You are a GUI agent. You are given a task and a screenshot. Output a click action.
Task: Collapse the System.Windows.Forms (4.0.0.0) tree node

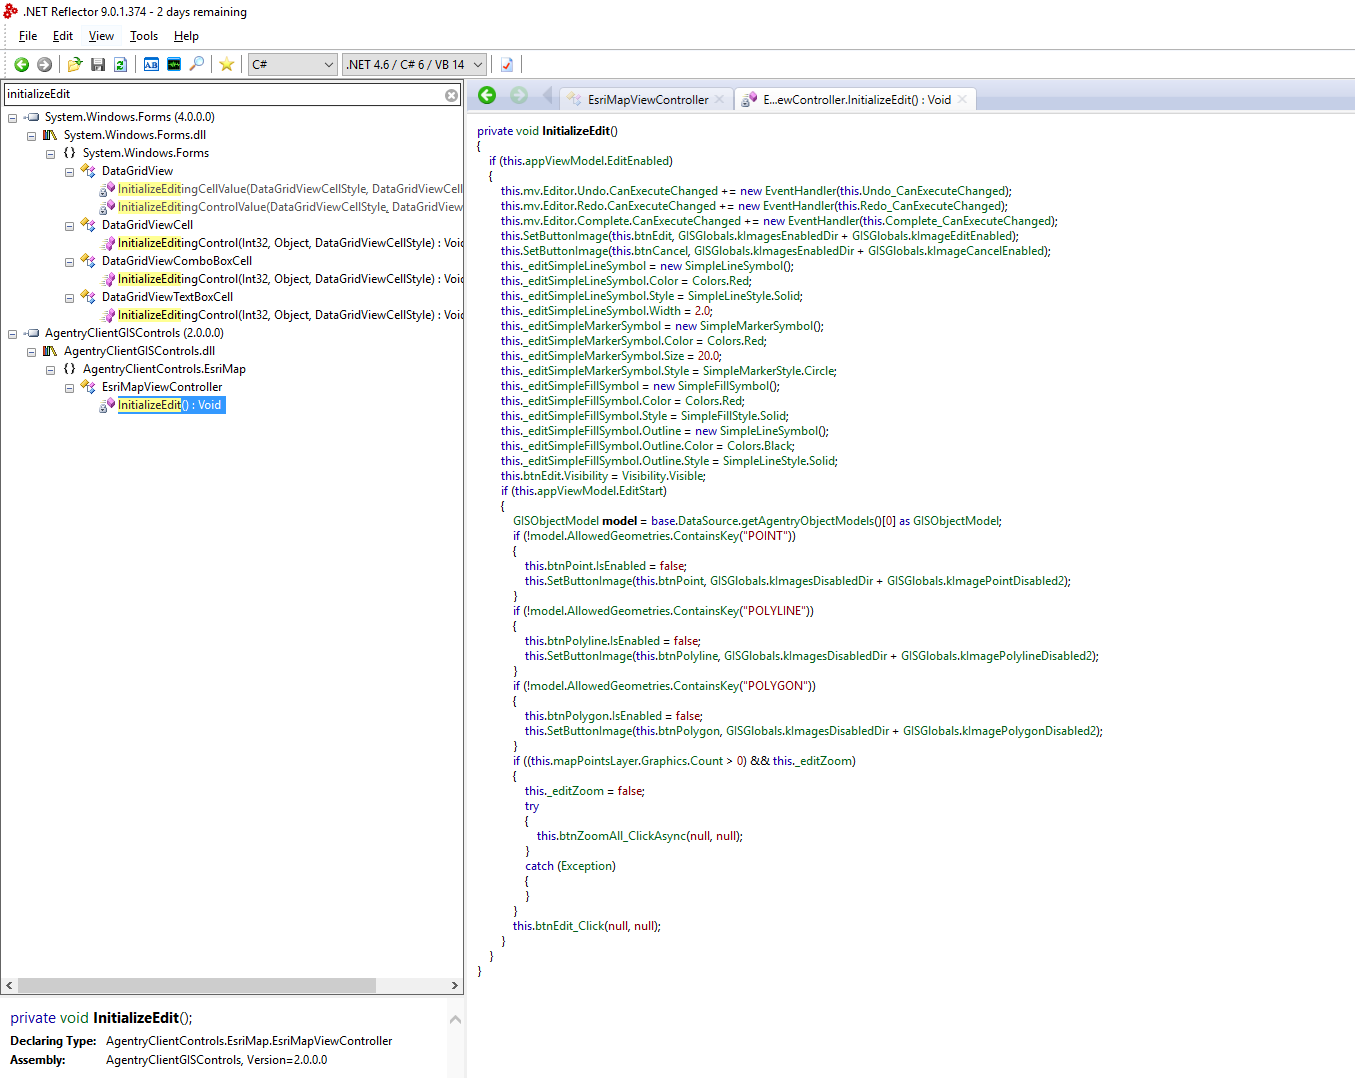coord(12,118)
